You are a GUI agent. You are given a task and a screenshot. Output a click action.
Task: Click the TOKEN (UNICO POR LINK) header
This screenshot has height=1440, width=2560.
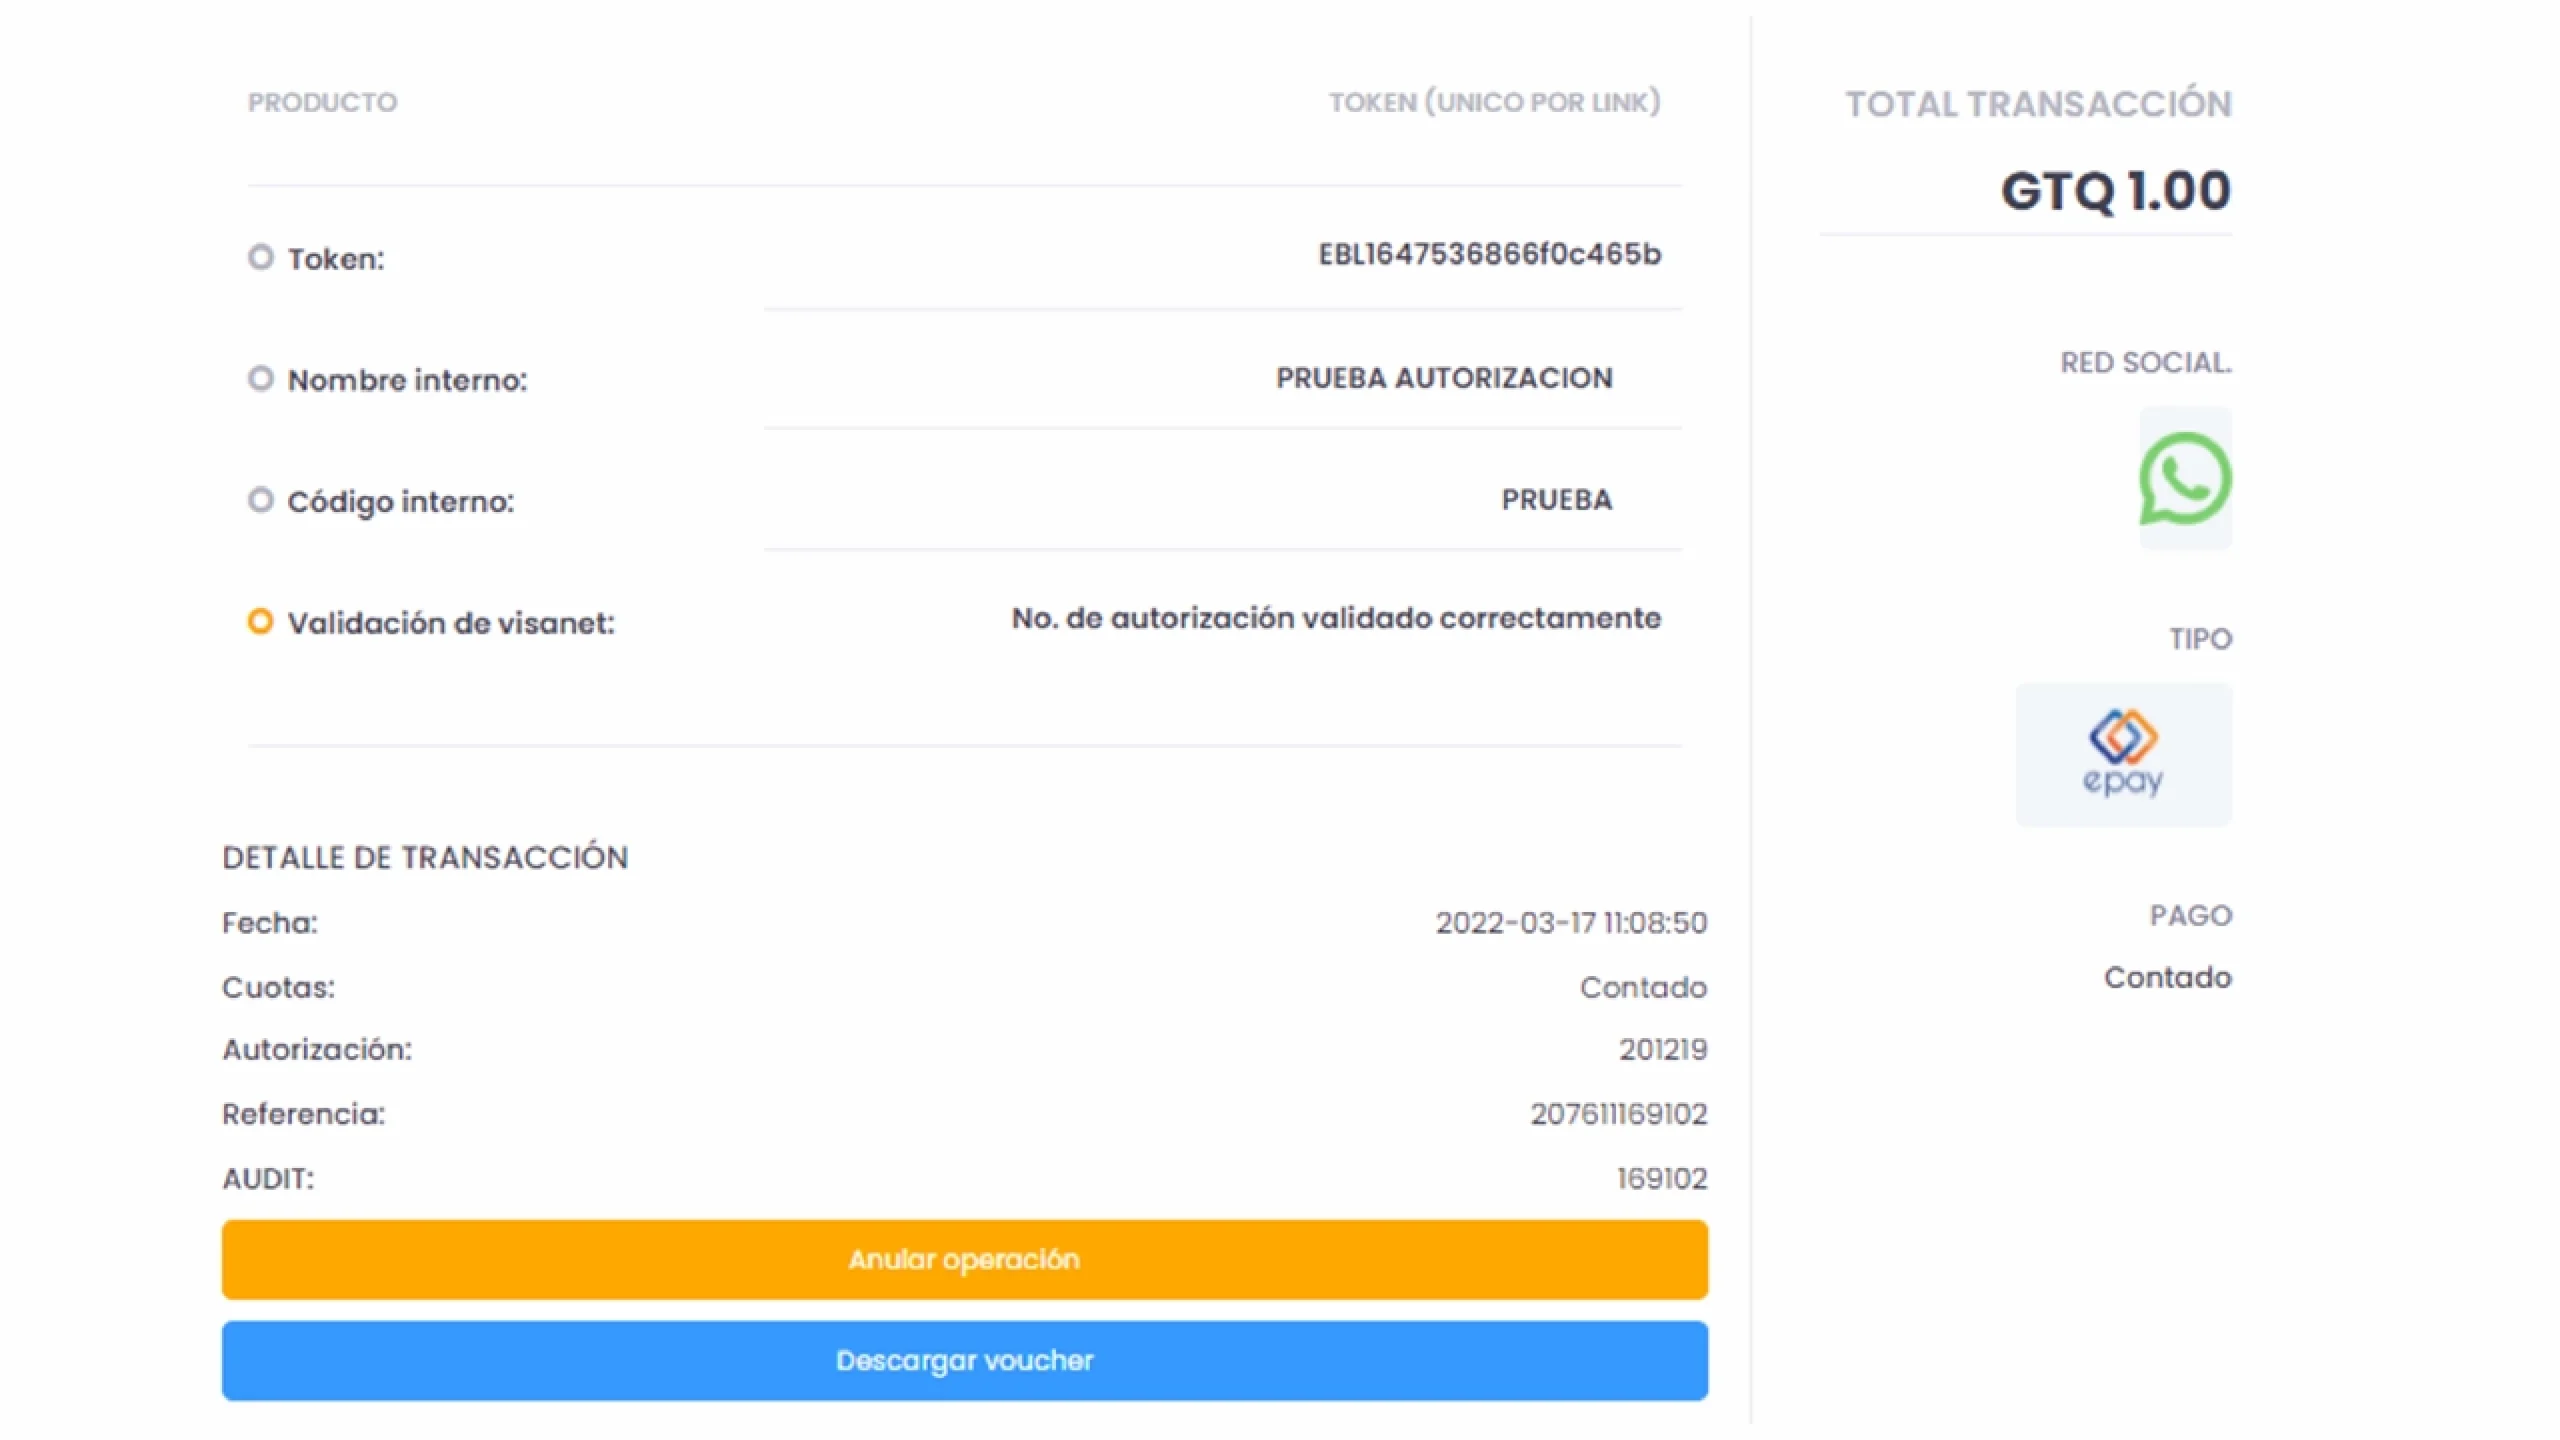coord(1495,102)
